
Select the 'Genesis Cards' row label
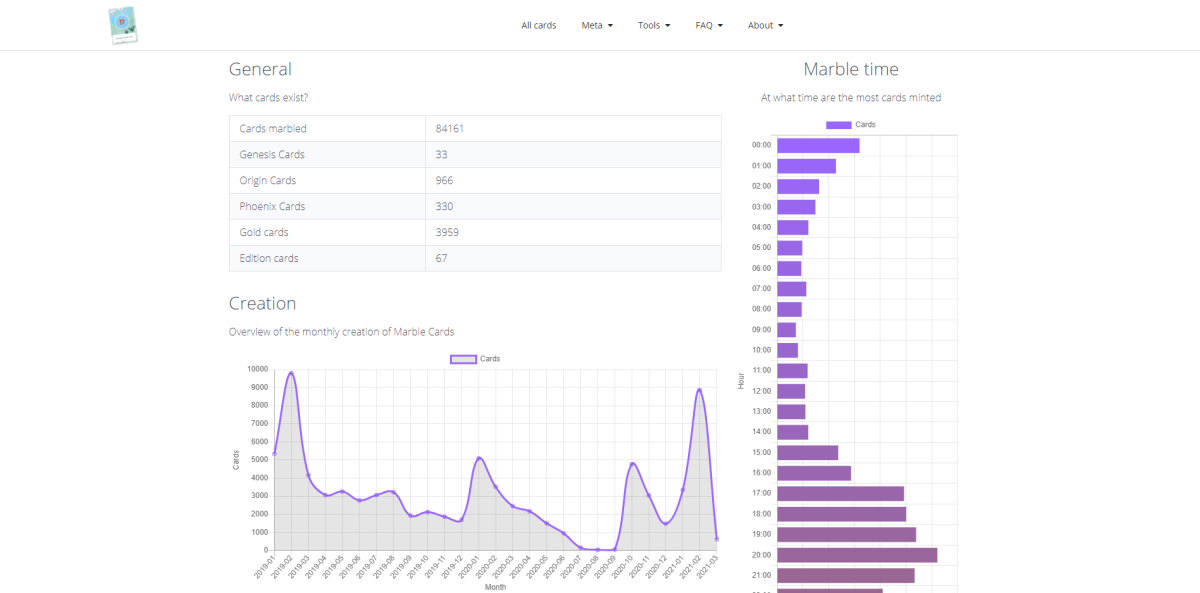click(272, 155)
